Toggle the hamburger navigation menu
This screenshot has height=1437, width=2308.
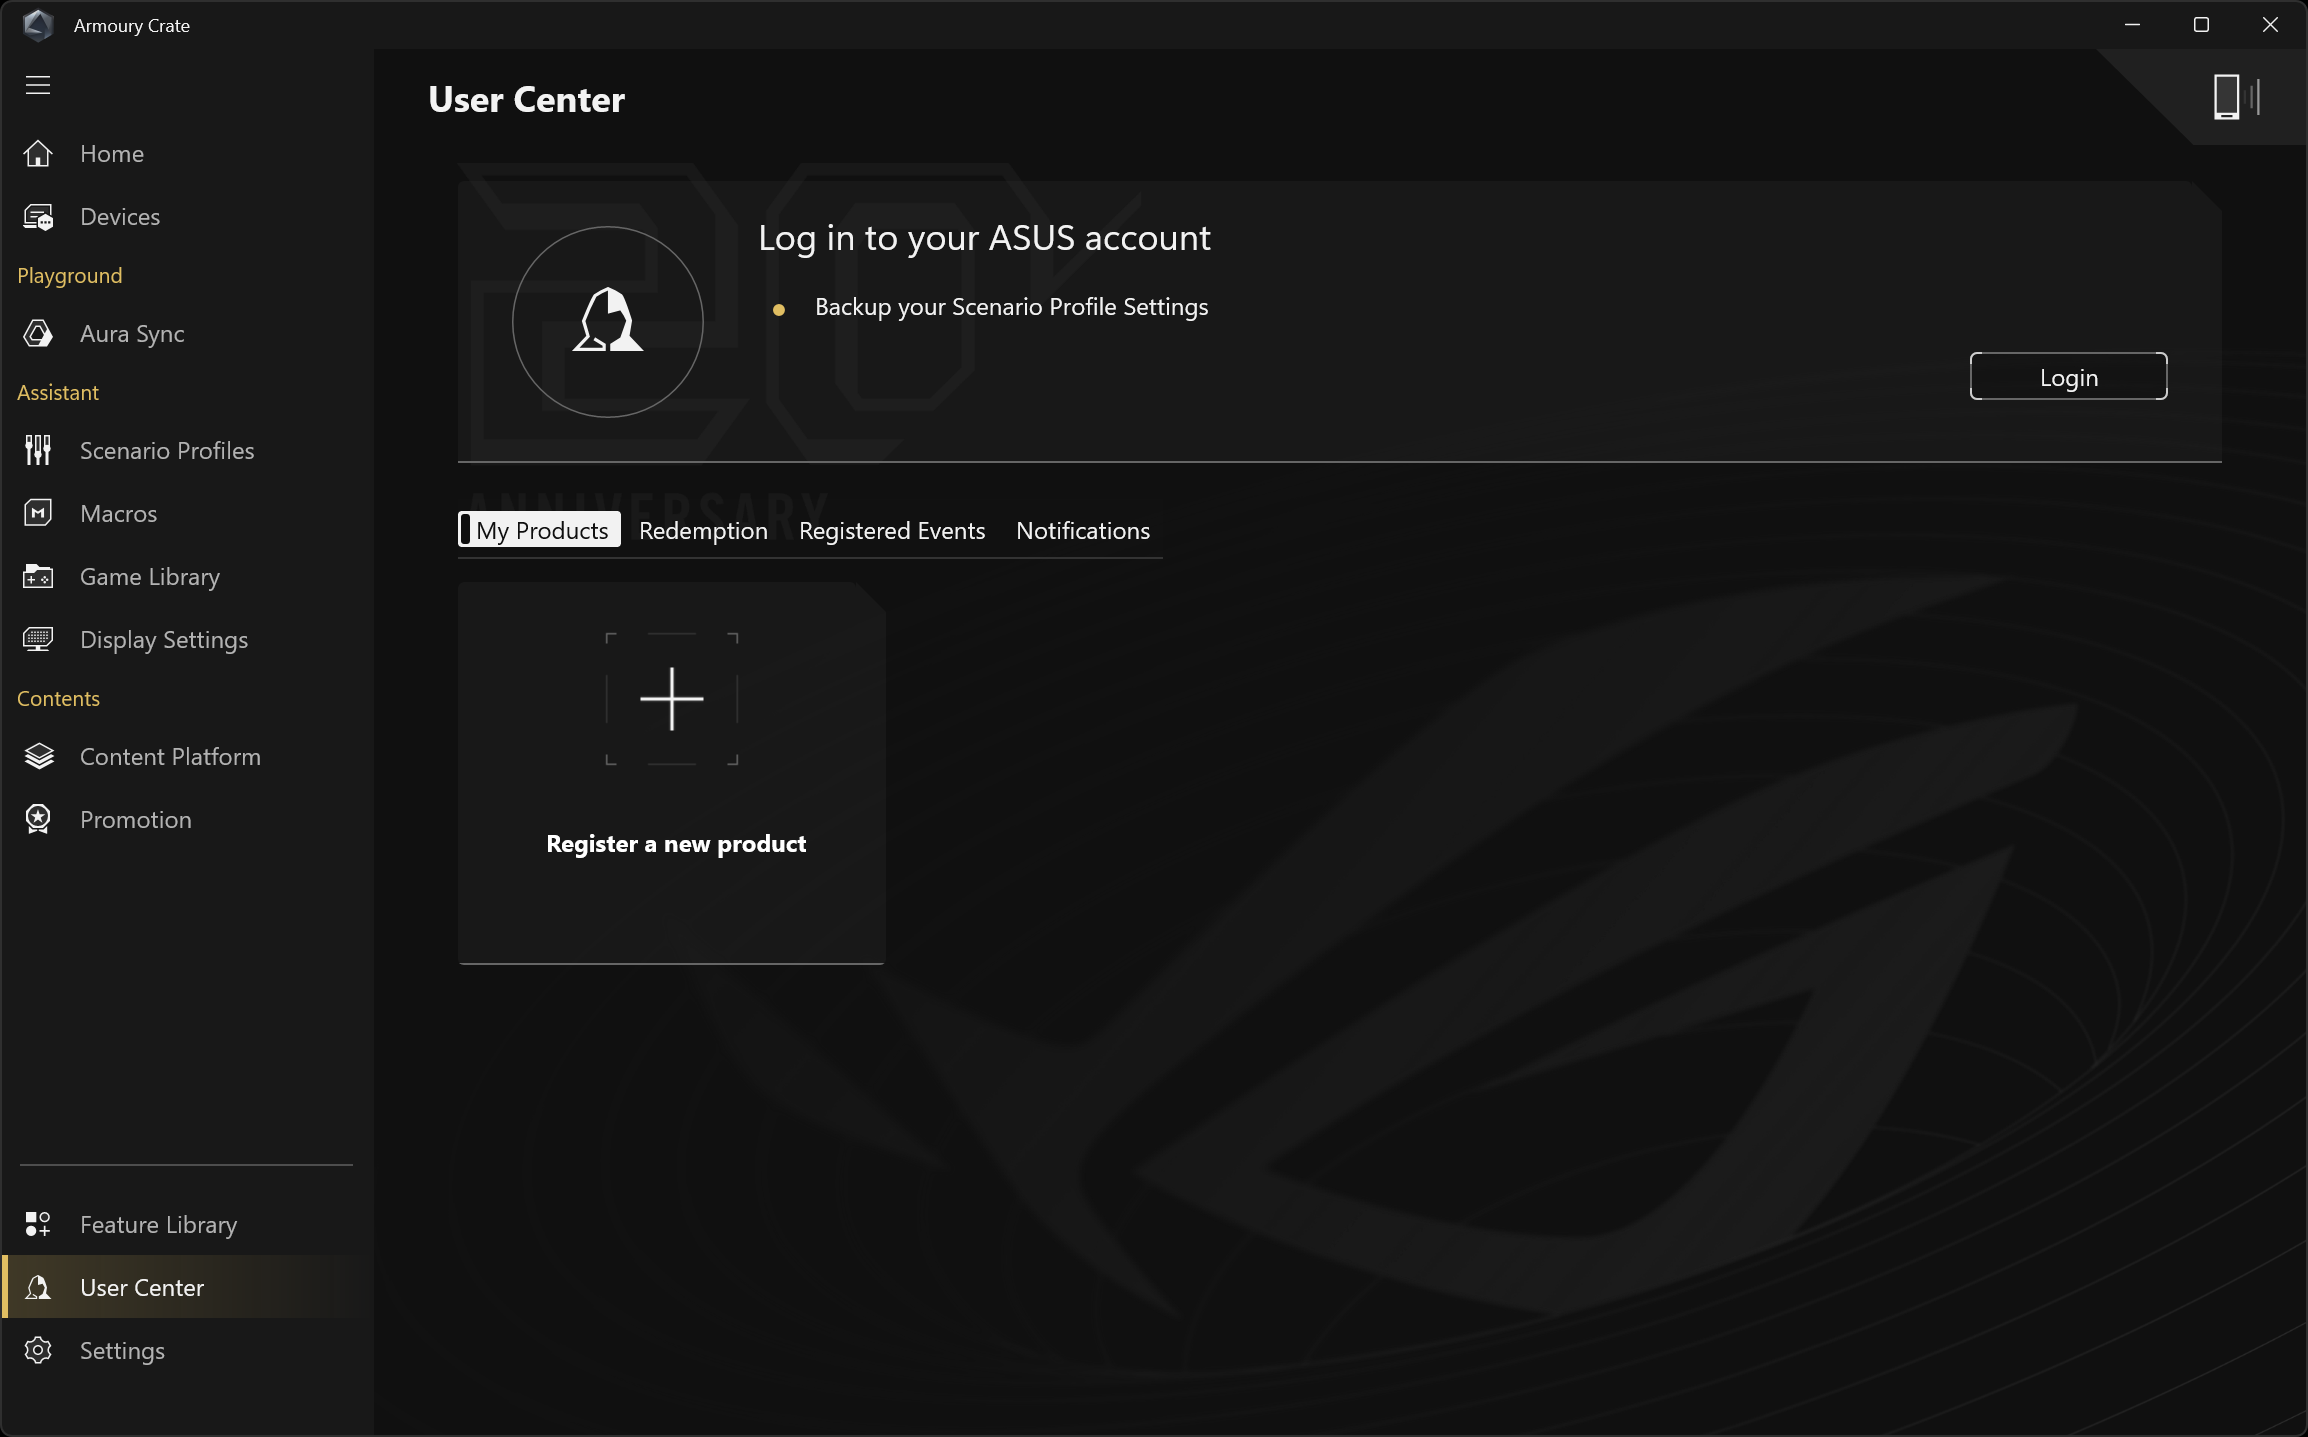pyautogui.click(x=38, y=85)
